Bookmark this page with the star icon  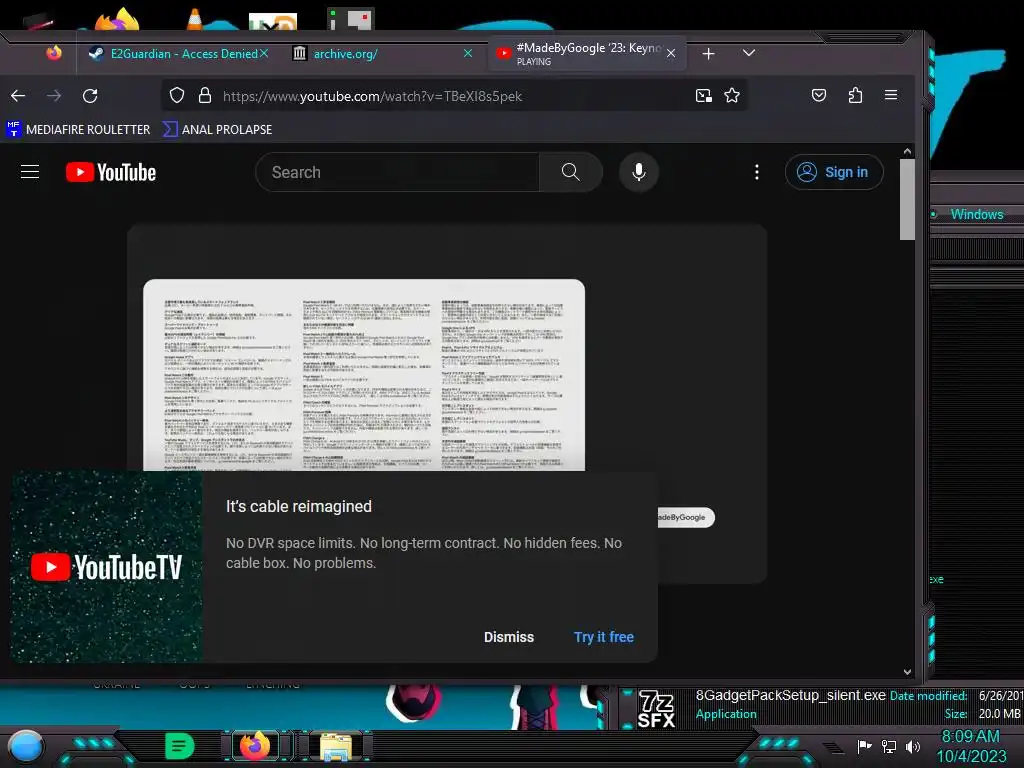(x=732, y=95)
